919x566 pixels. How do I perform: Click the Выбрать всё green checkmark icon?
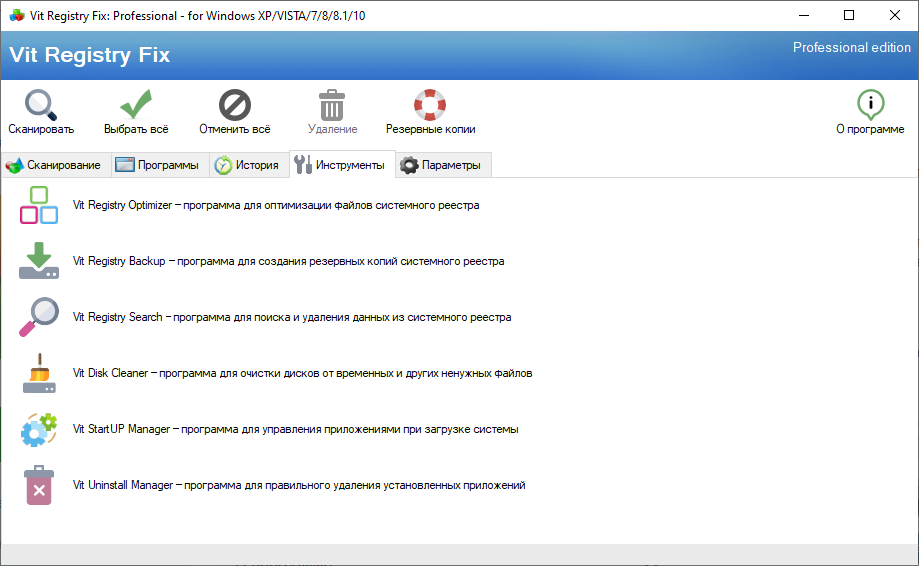pos(136,104)
